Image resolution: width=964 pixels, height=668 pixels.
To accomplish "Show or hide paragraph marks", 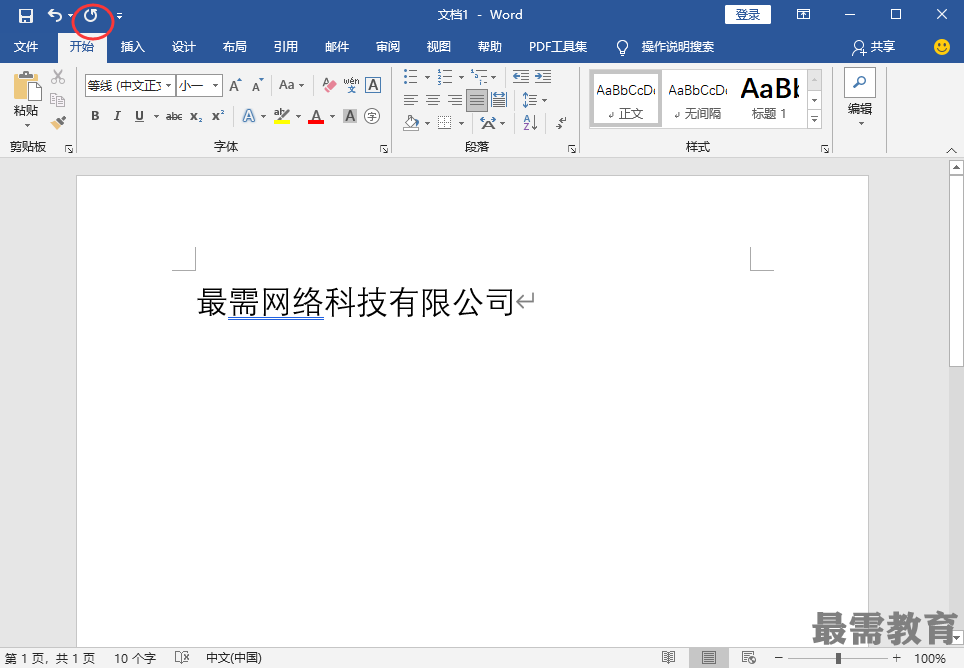I will coord(561,123).
